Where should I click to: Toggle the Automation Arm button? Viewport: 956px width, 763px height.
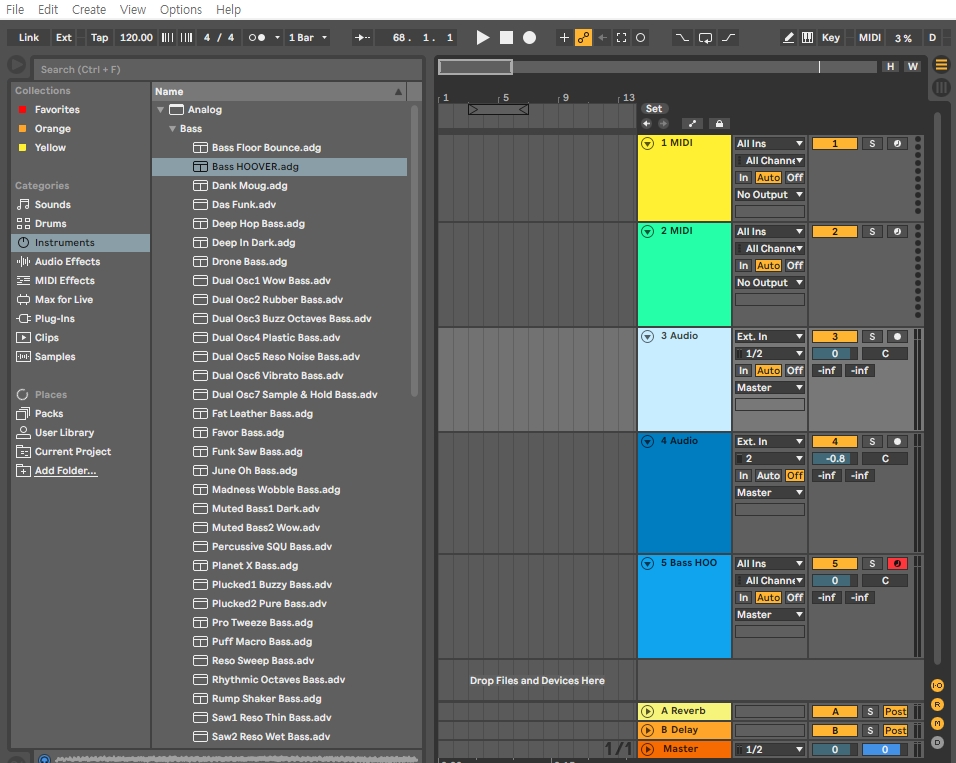coord(583,38)
